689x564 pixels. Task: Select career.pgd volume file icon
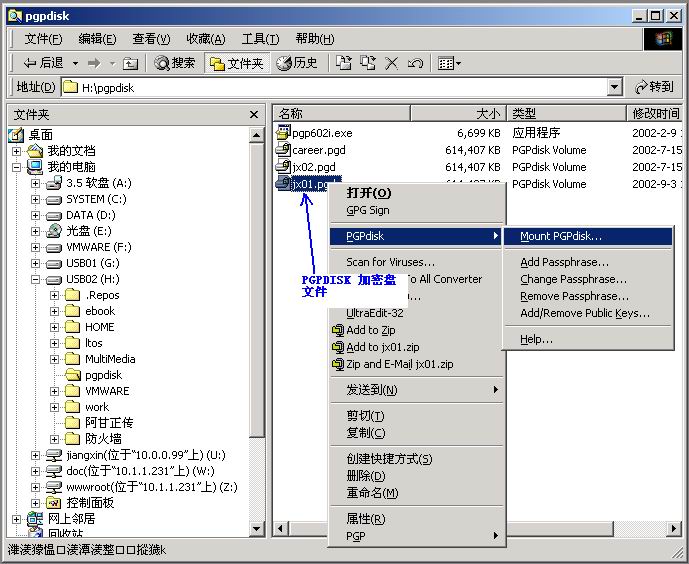(283, 149)
